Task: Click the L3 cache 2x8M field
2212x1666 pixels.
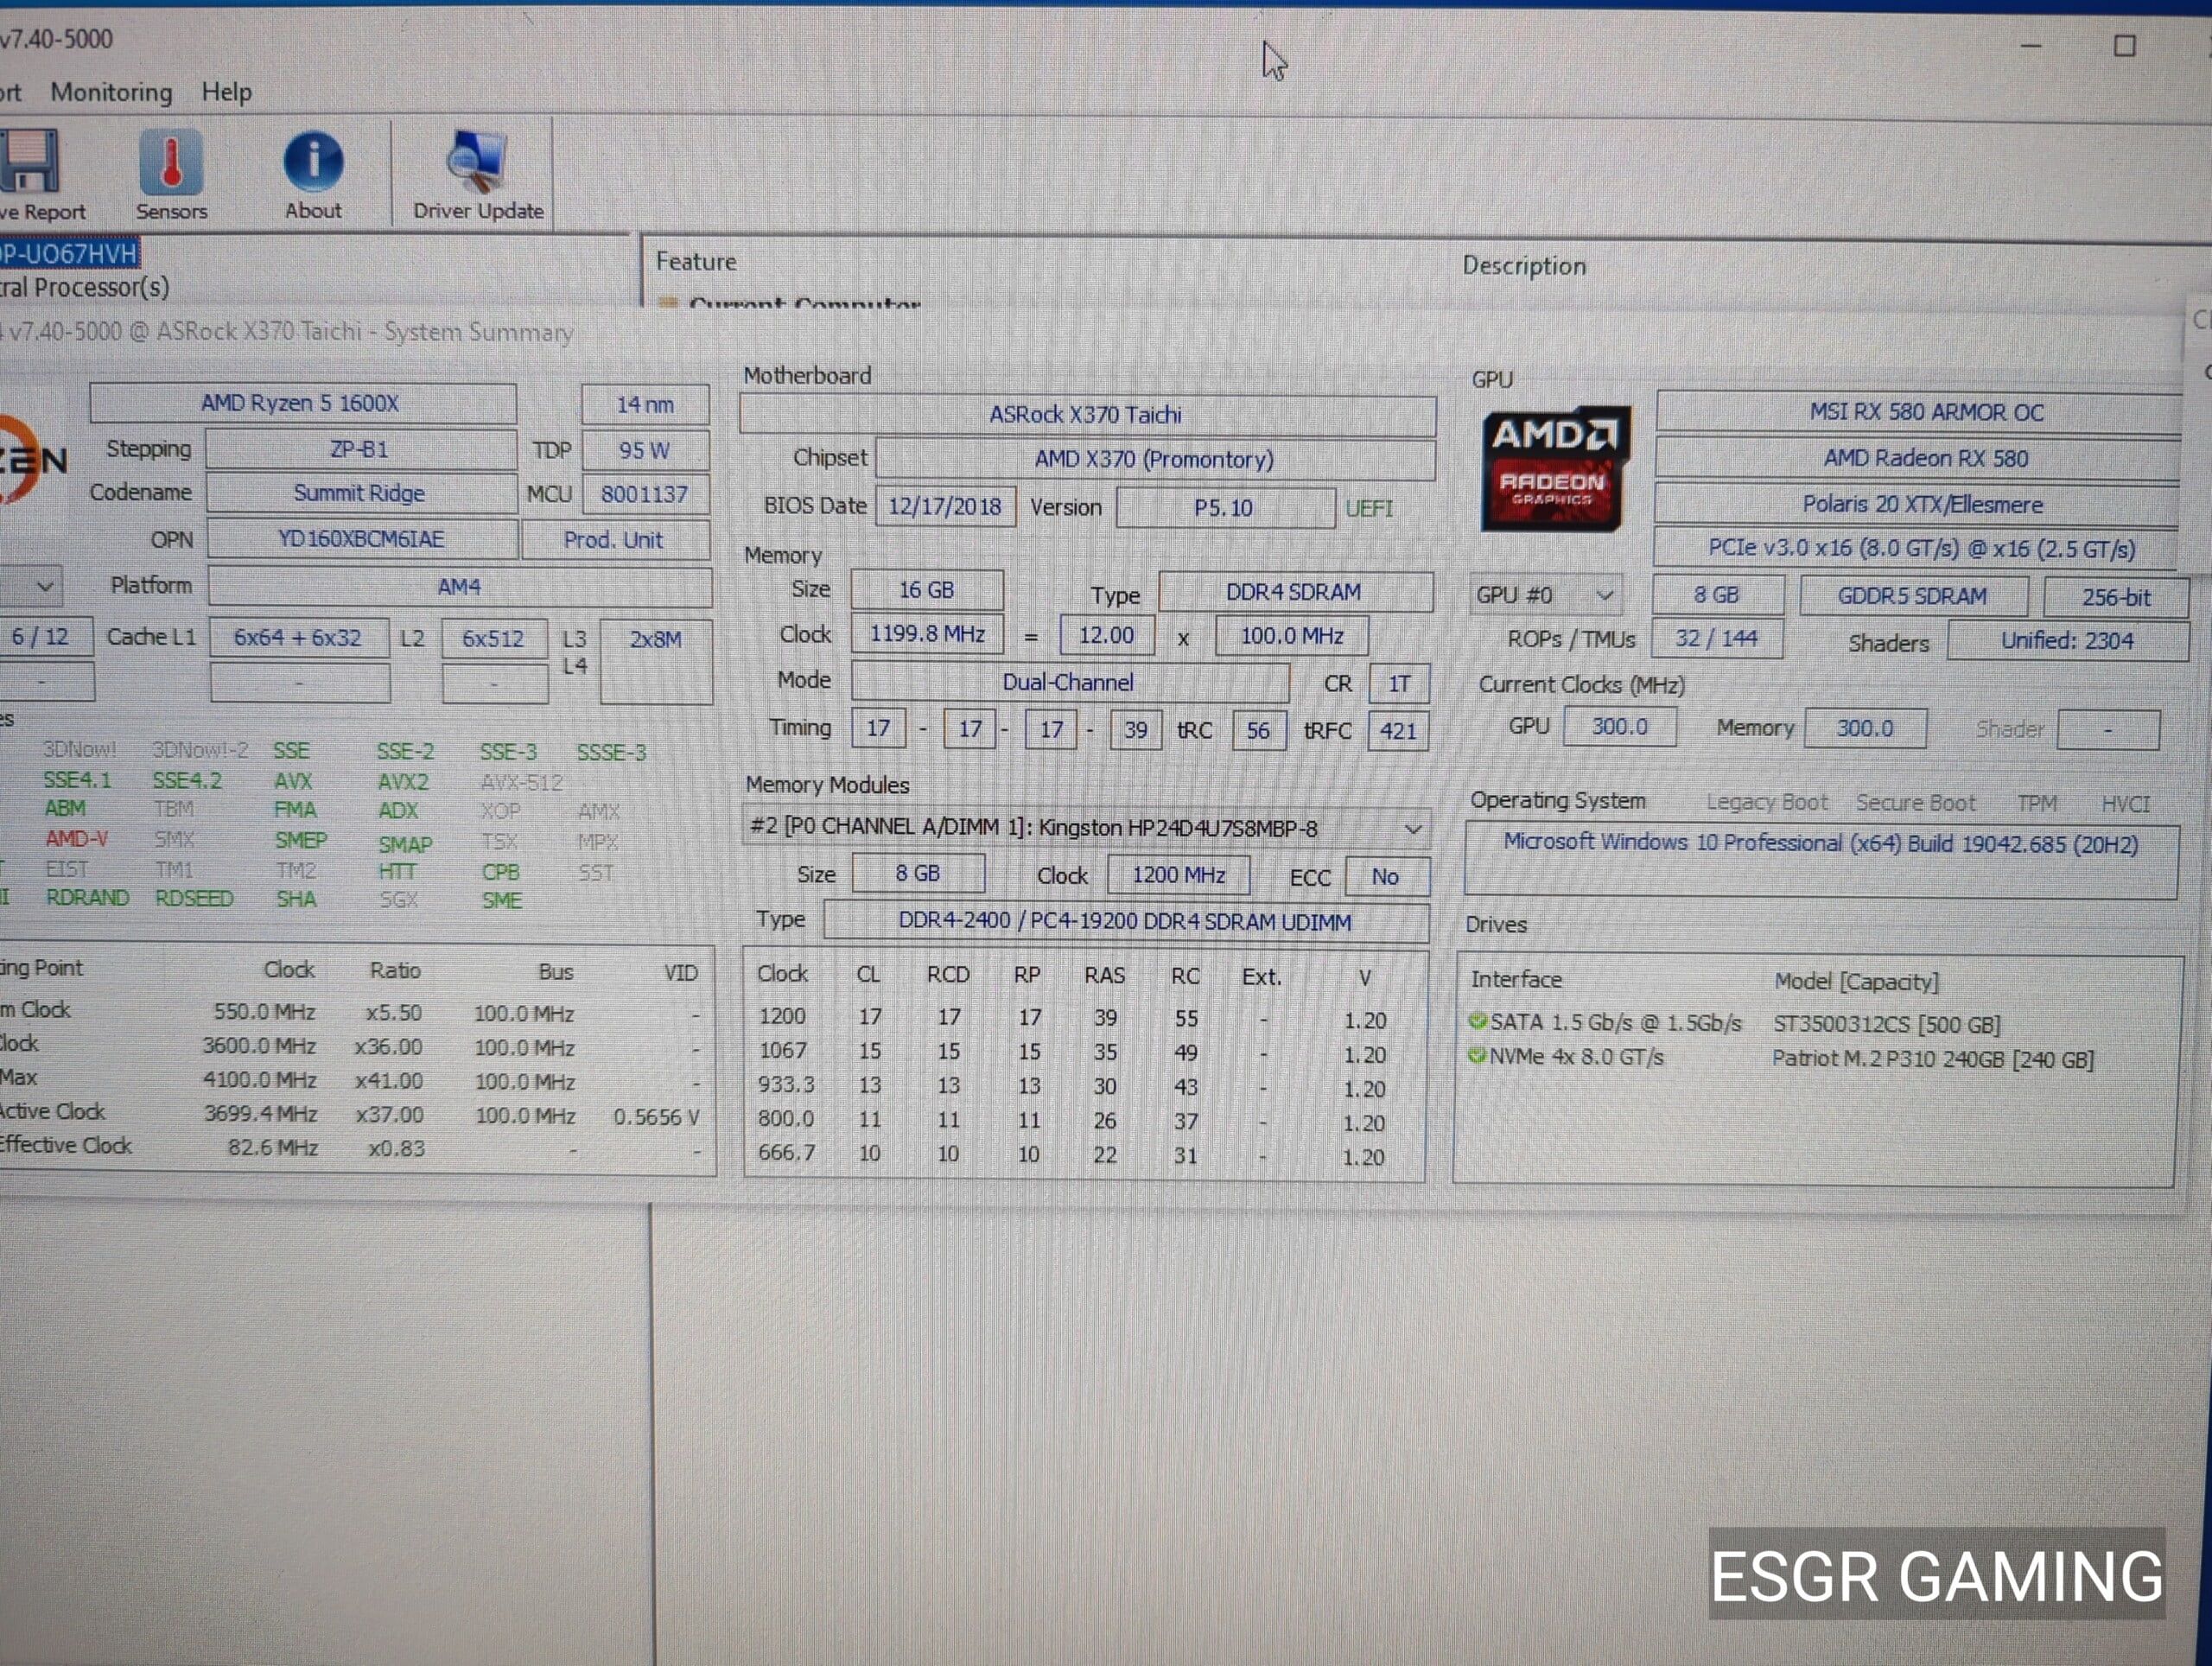Action: click(656, 662)
